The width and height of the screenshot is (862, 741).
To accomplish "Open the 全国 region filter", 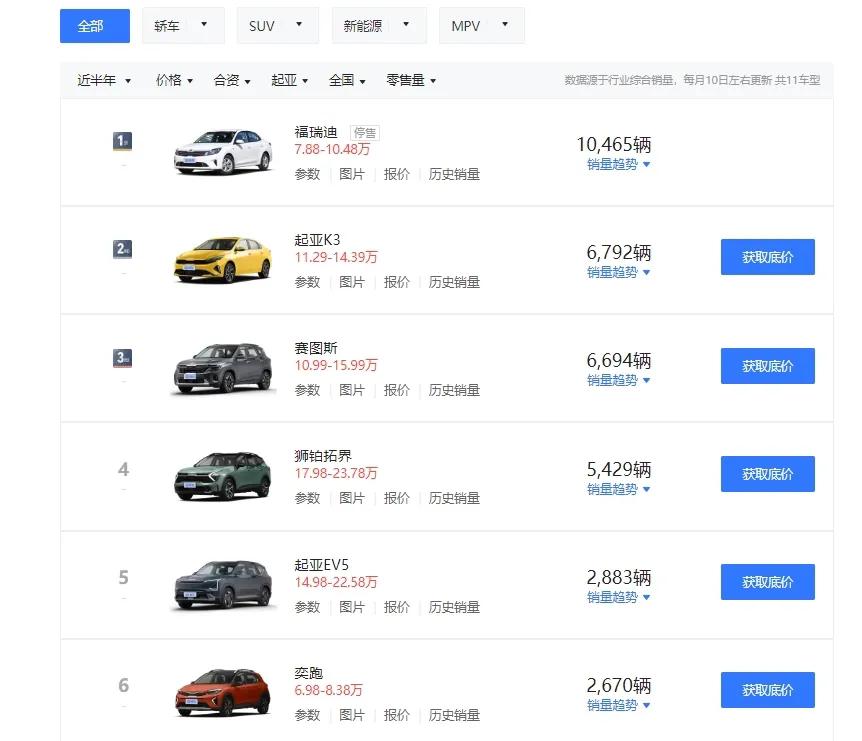I will click(347, 80).
